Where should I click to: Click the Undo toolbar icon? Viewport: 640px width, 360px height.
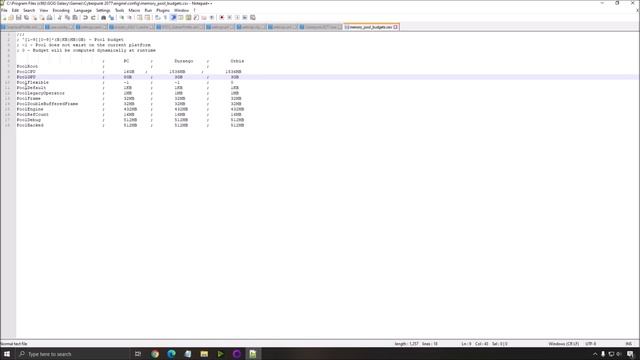coord(85,18)
